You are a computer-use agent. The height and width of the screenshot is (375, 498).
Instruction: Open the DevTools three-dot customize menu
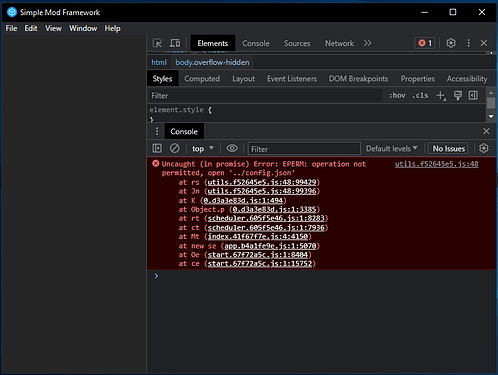pos(469,43)
